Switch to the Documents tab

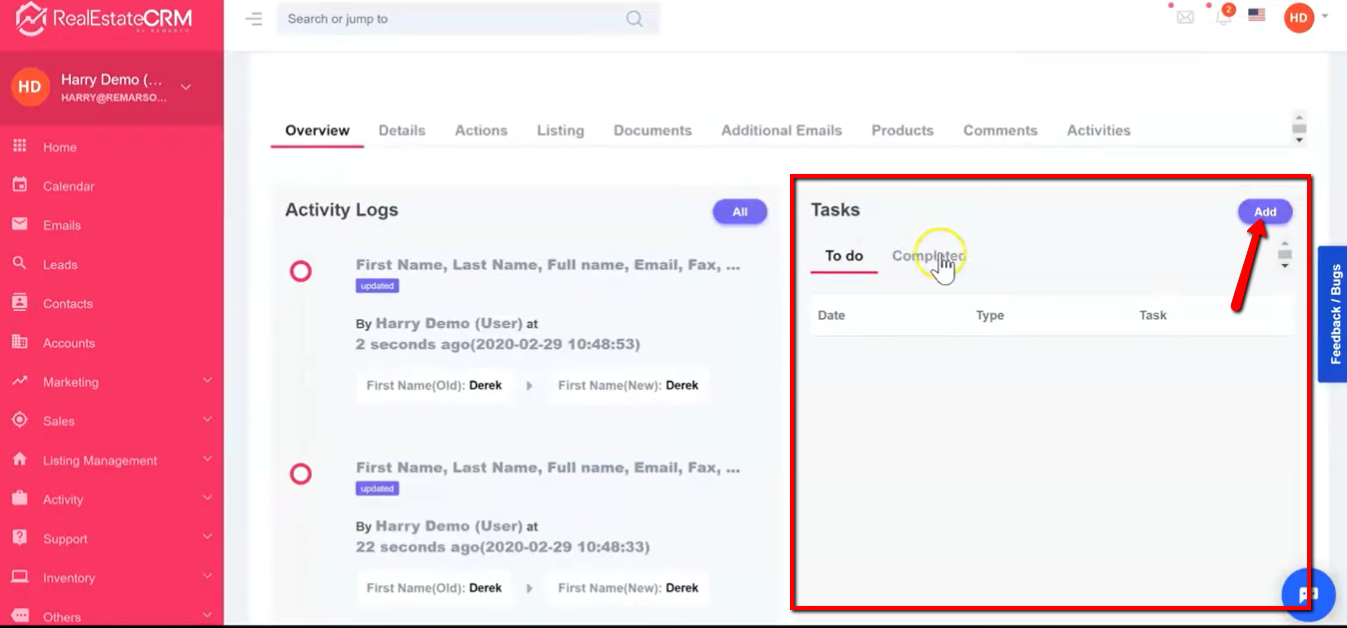652,131
